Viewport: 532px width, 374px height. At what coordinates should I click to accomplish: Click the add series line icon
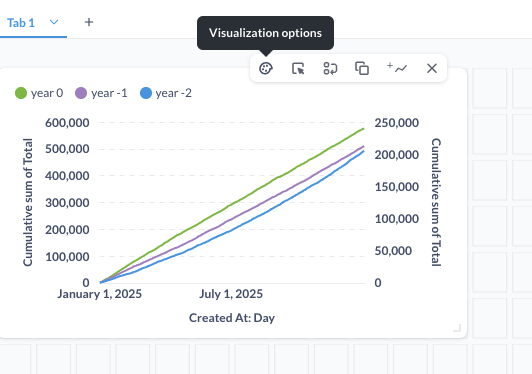(397, 68)
